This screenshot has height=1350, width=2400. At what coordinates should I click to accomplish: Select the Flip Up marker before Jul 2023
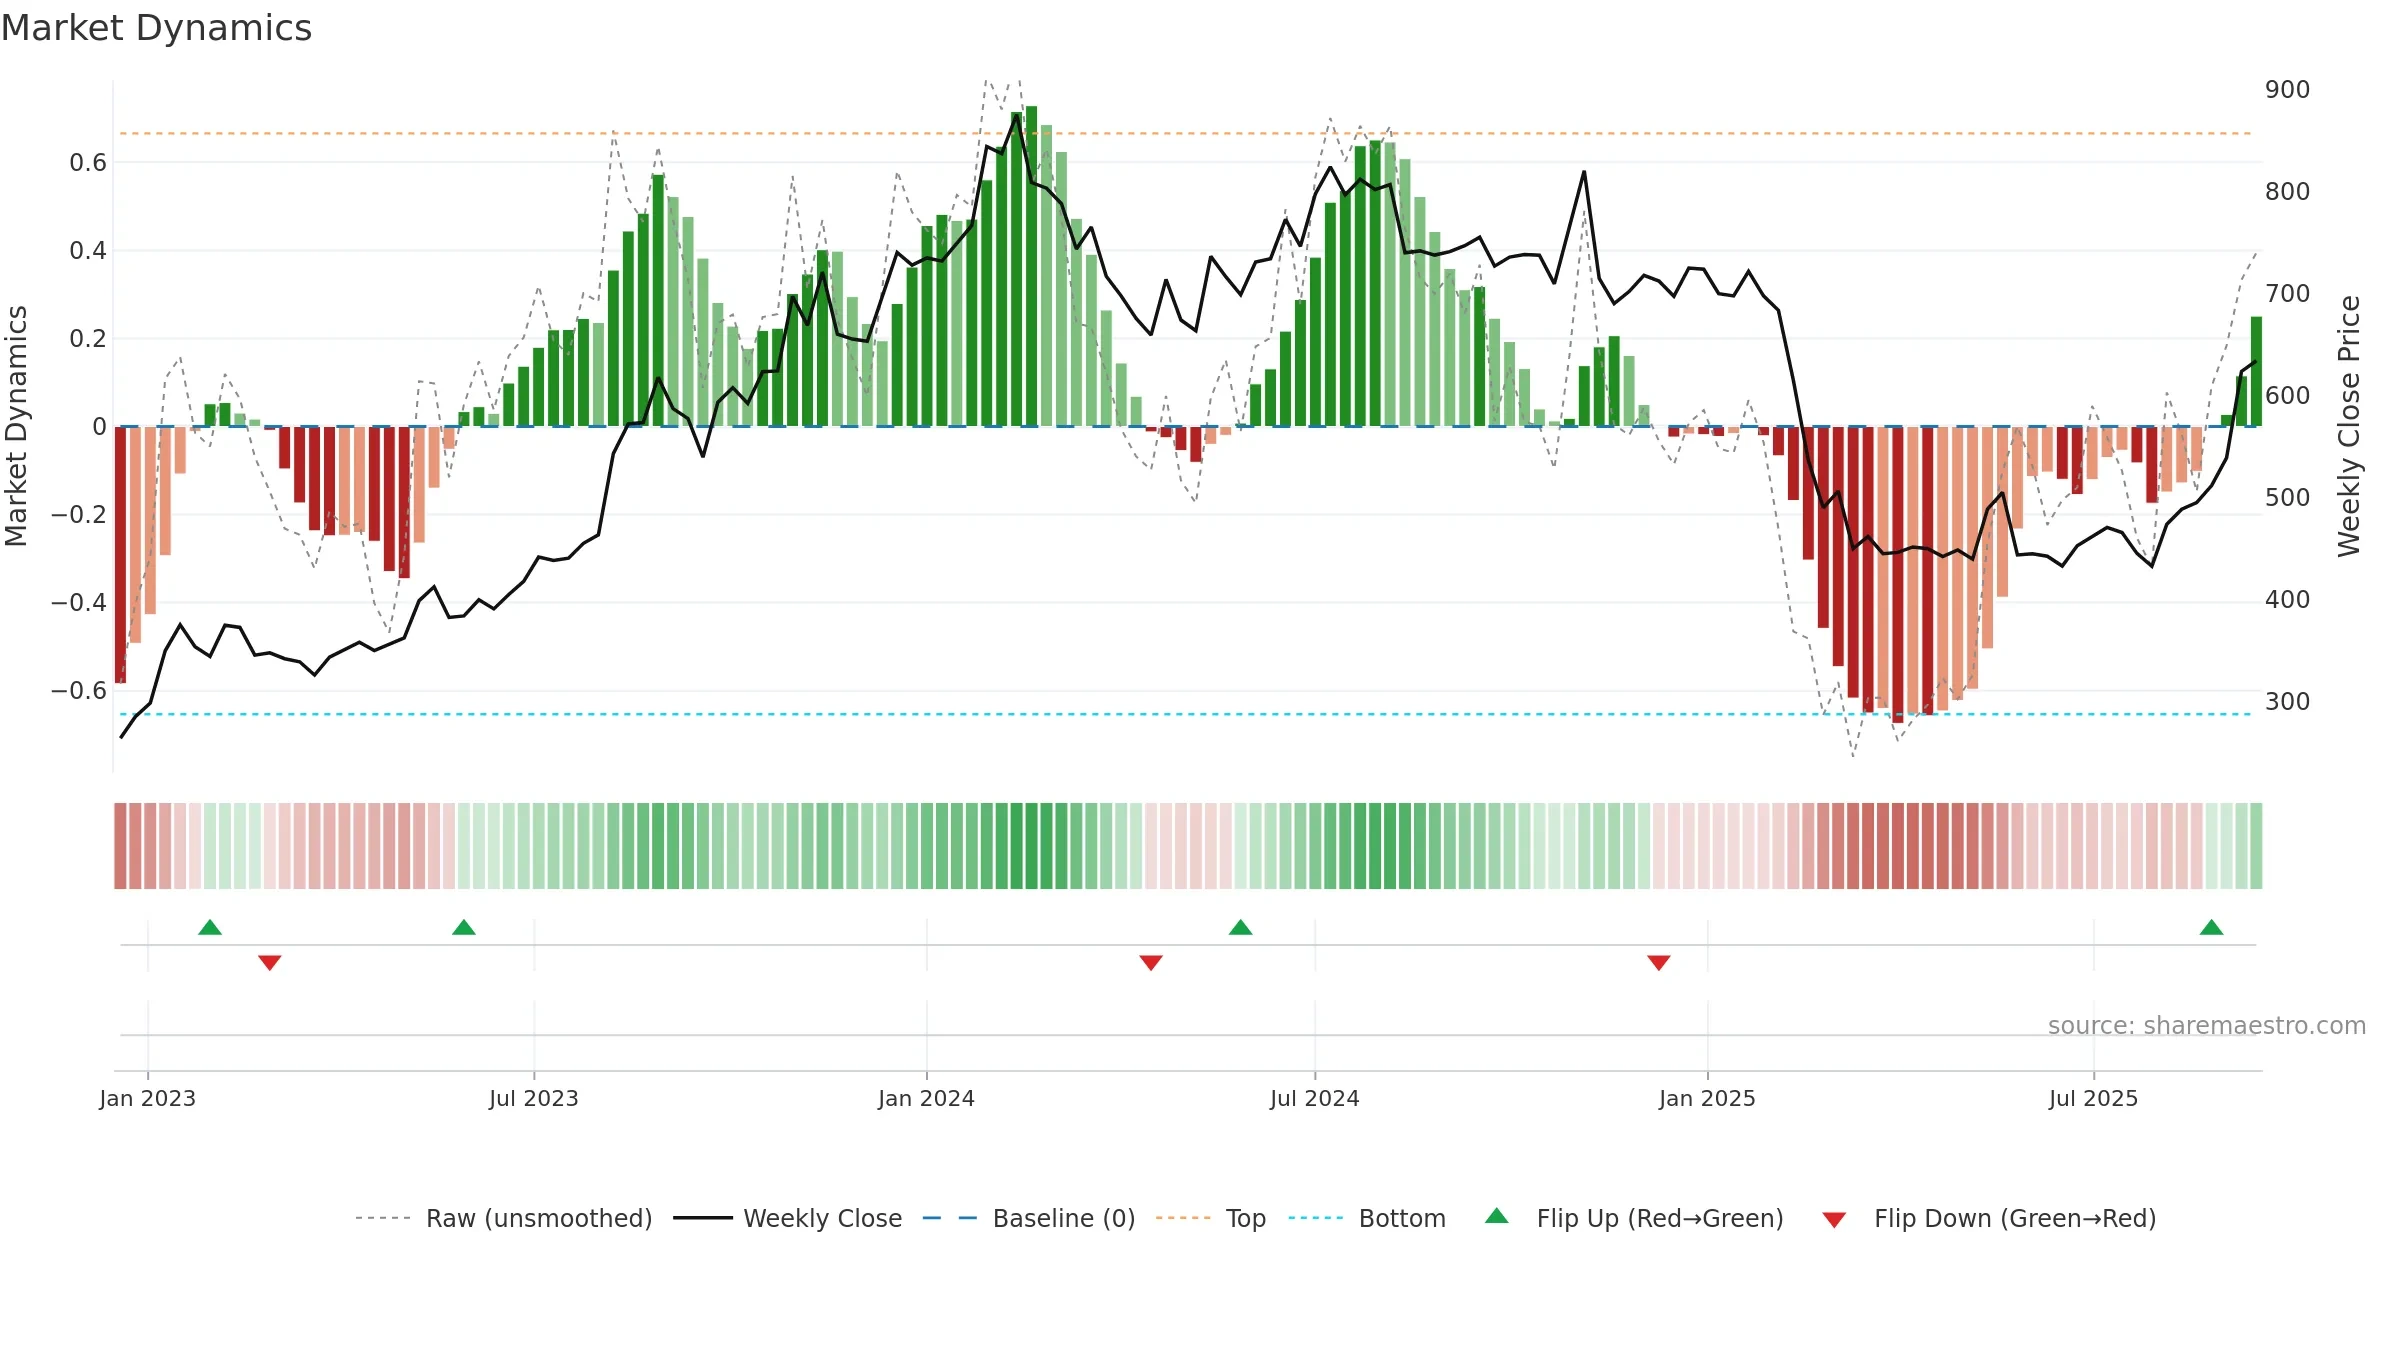pos(464,927)
